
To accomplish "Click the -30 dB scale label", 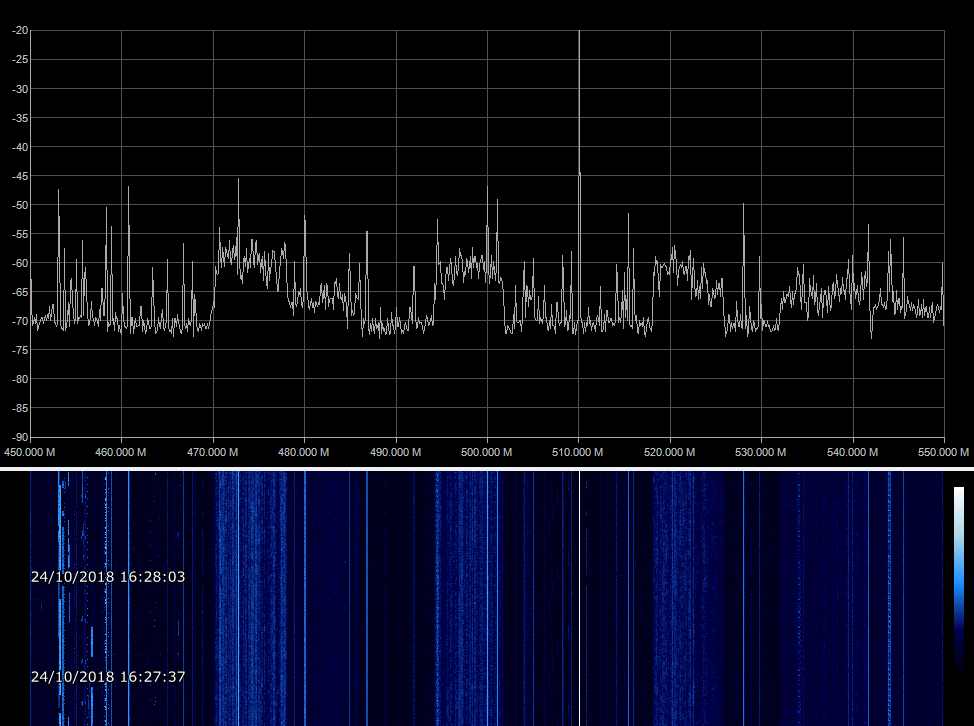I will pos(20,89).
